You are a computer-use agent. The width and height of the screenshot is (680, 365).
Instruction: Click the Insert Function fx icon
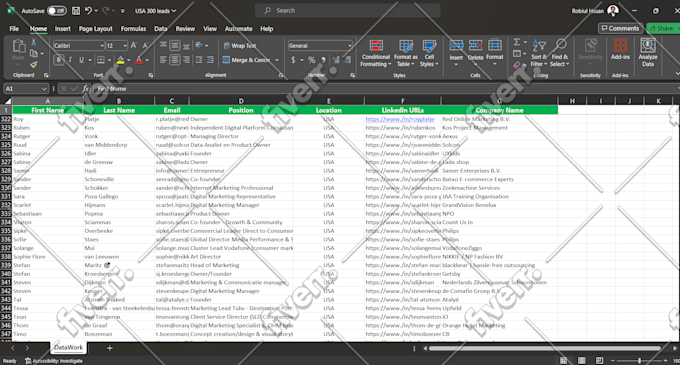pos(86,89)
